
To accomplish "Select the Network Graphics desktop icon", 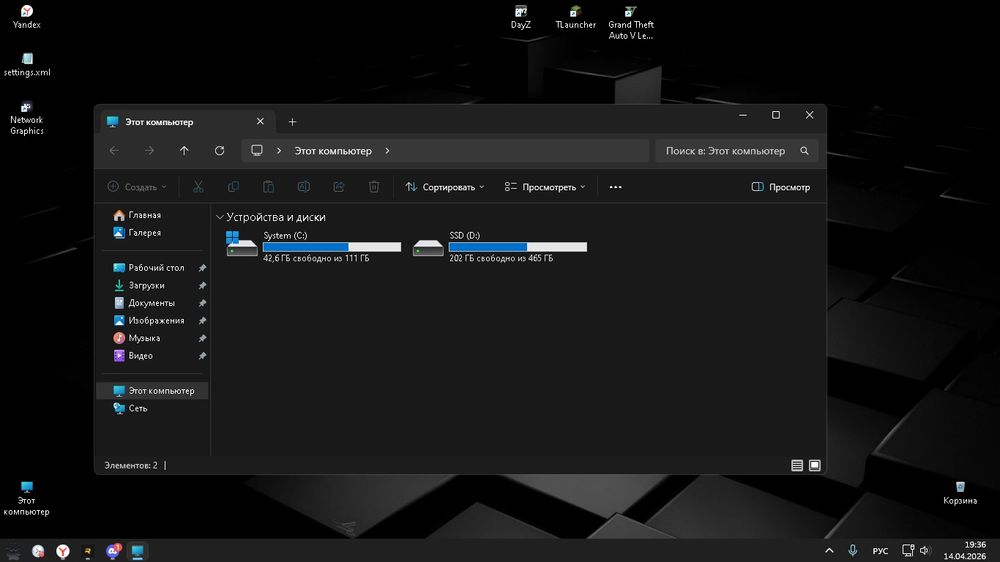I will [27, 118].
